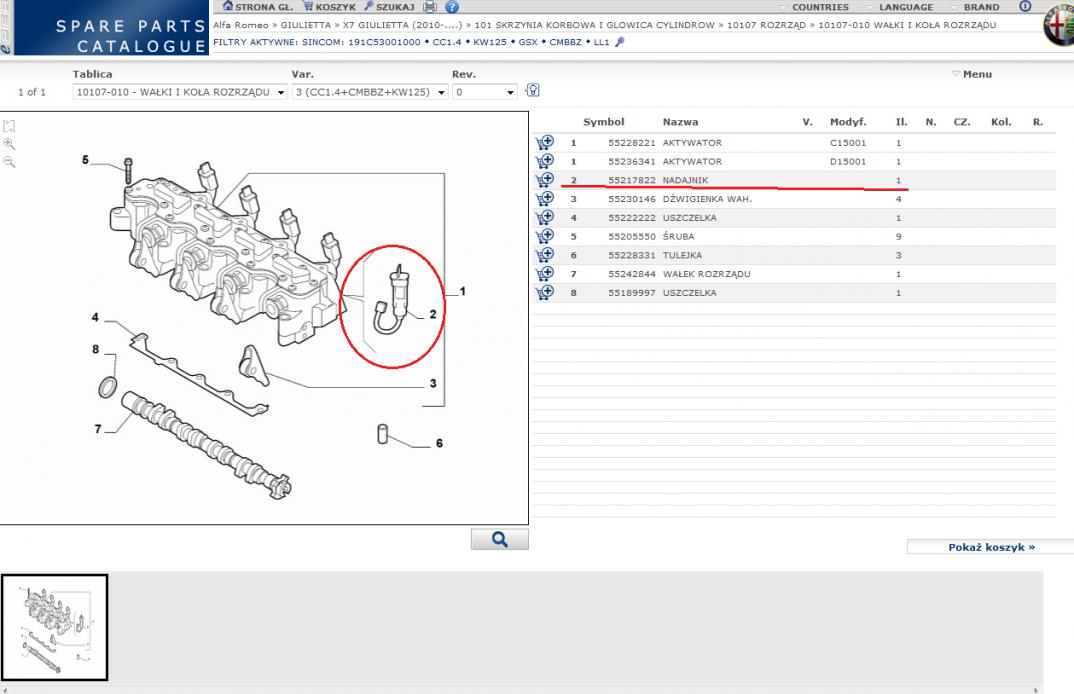Open SZUKAJ search menu item
The width and height of the screenshot is (1074, 694).
(x=389, y=7)
